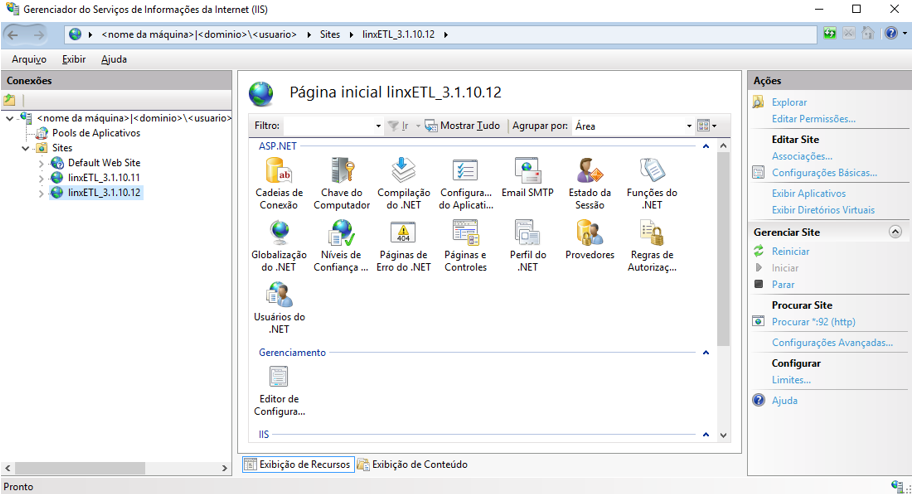
Task: Open Limites link under Configurar
Action: pos(791,380)
